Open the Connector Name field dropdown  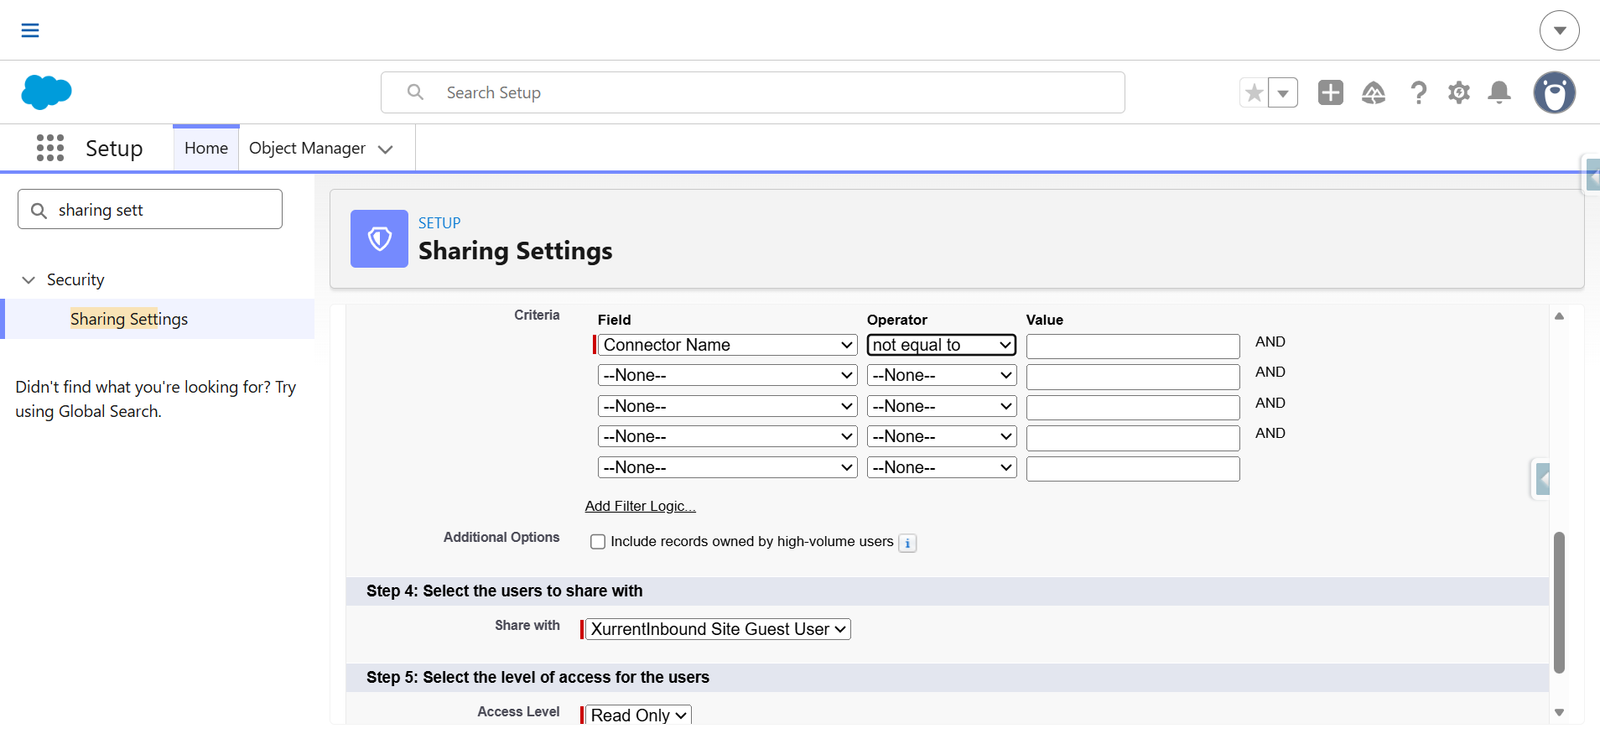[727, 345]
